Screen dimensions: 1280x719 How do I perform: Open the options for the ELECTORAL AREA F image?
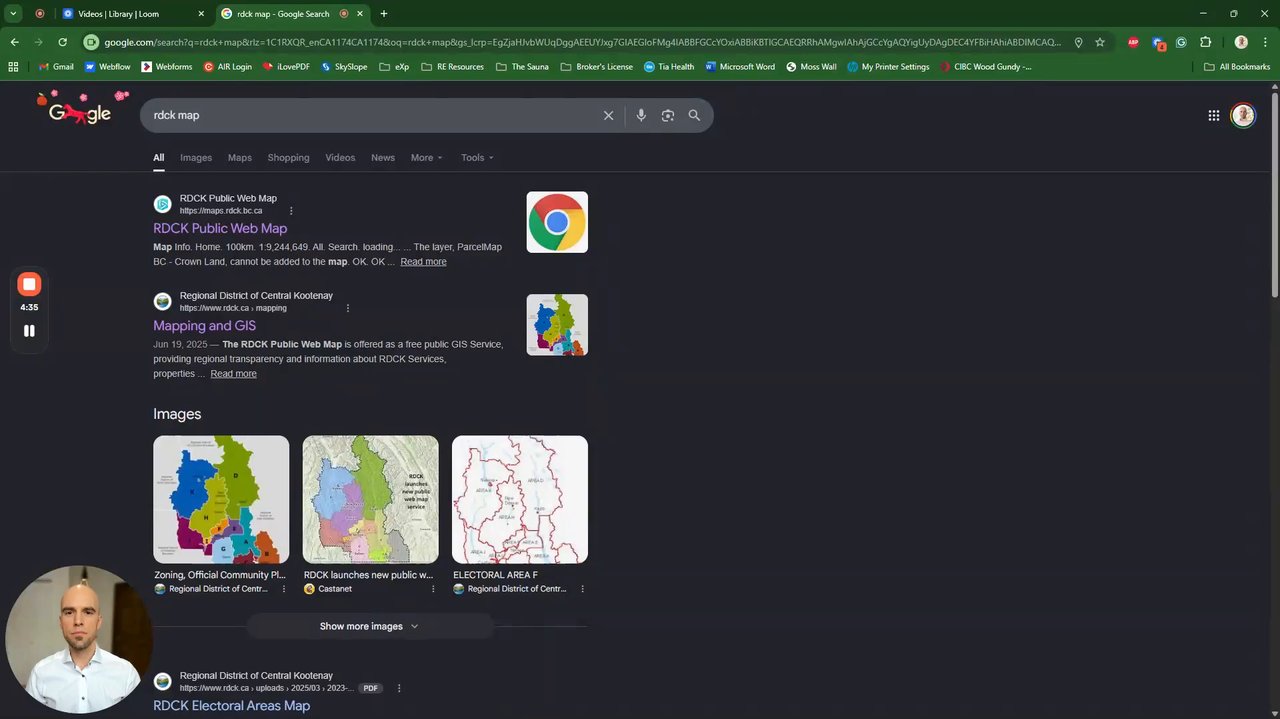[x=582, y=589]
